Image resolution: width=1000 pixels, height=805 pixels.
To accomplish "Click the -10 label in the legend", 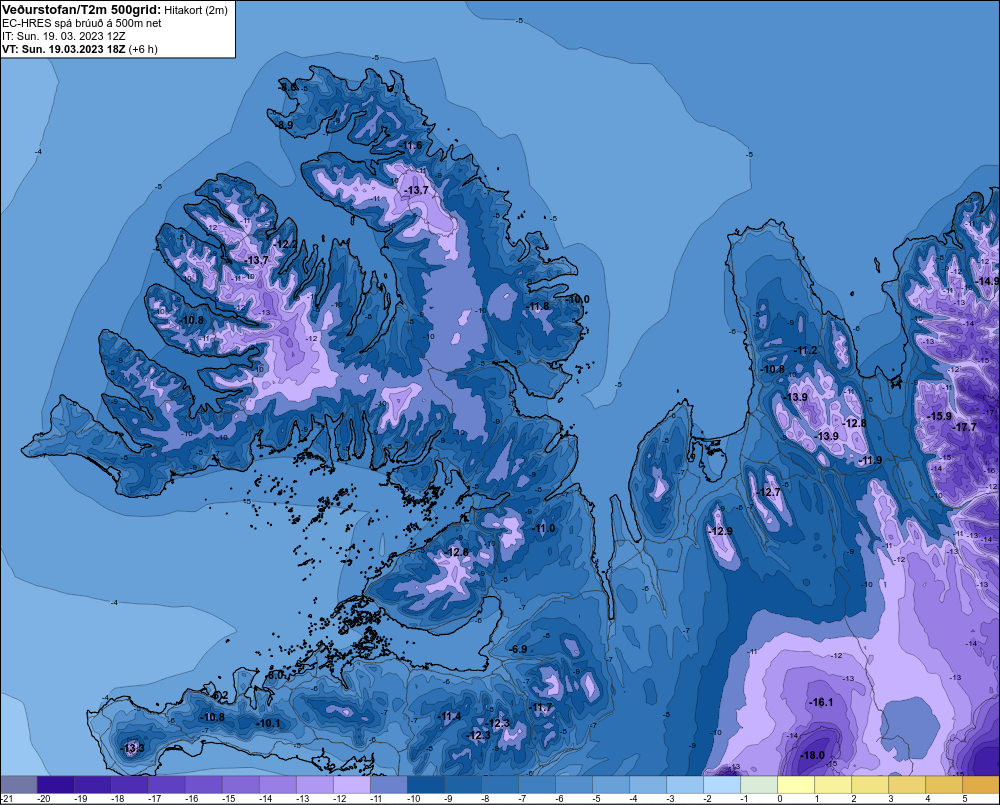I will point(414,799).
